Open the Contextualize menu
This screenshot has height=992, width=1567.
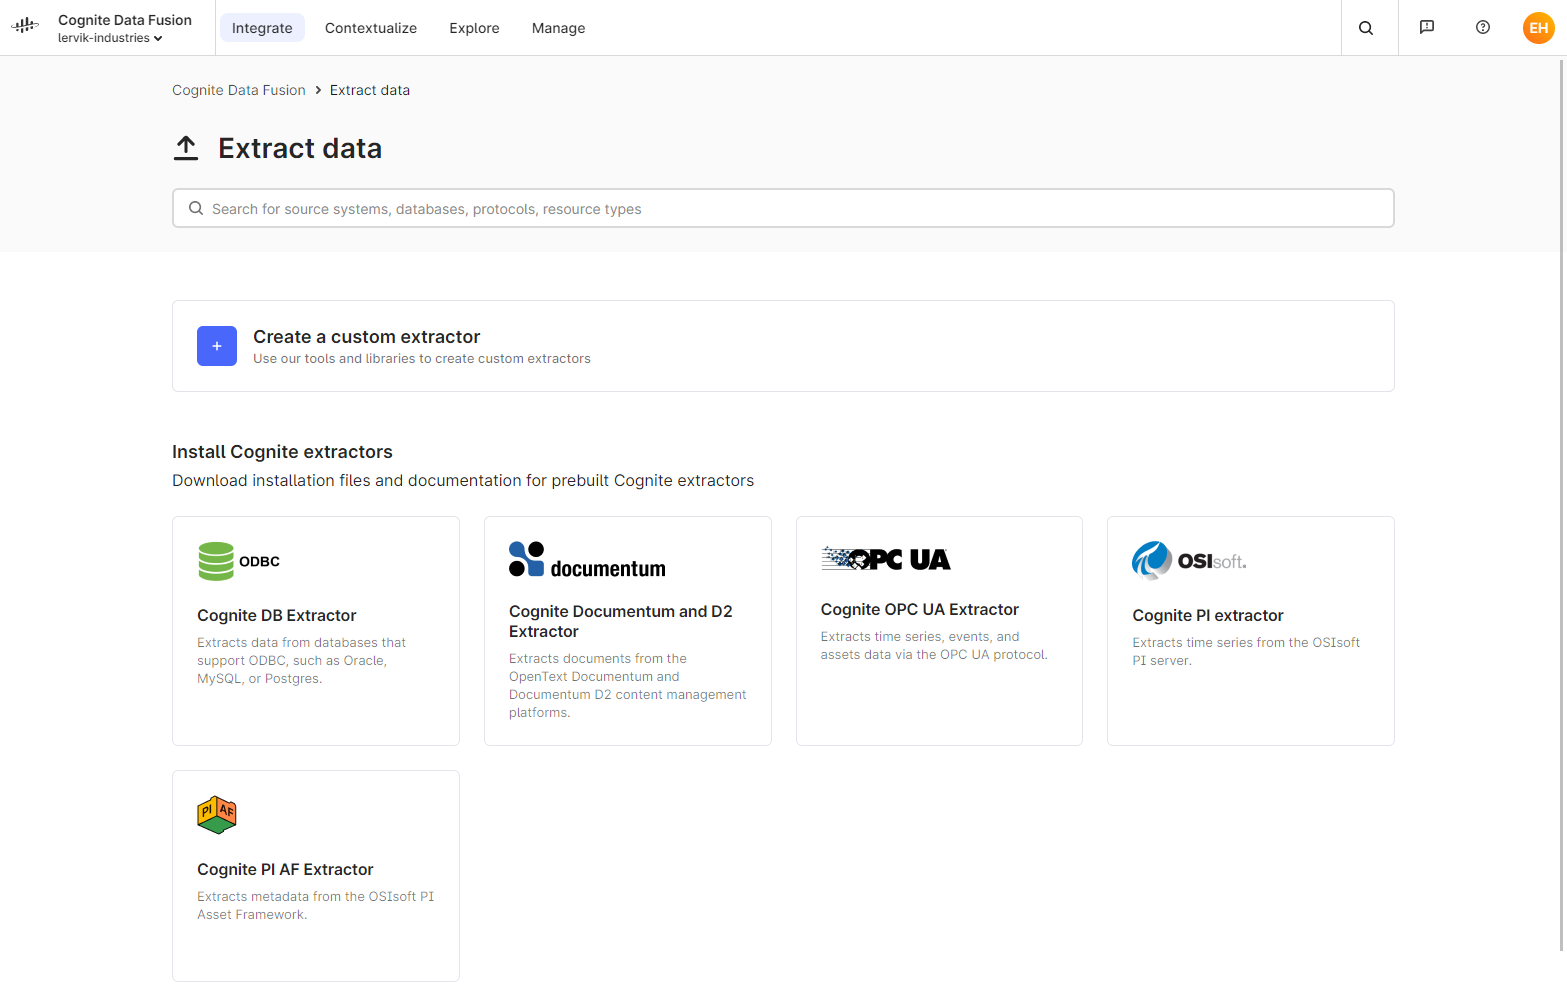(371, 28)
